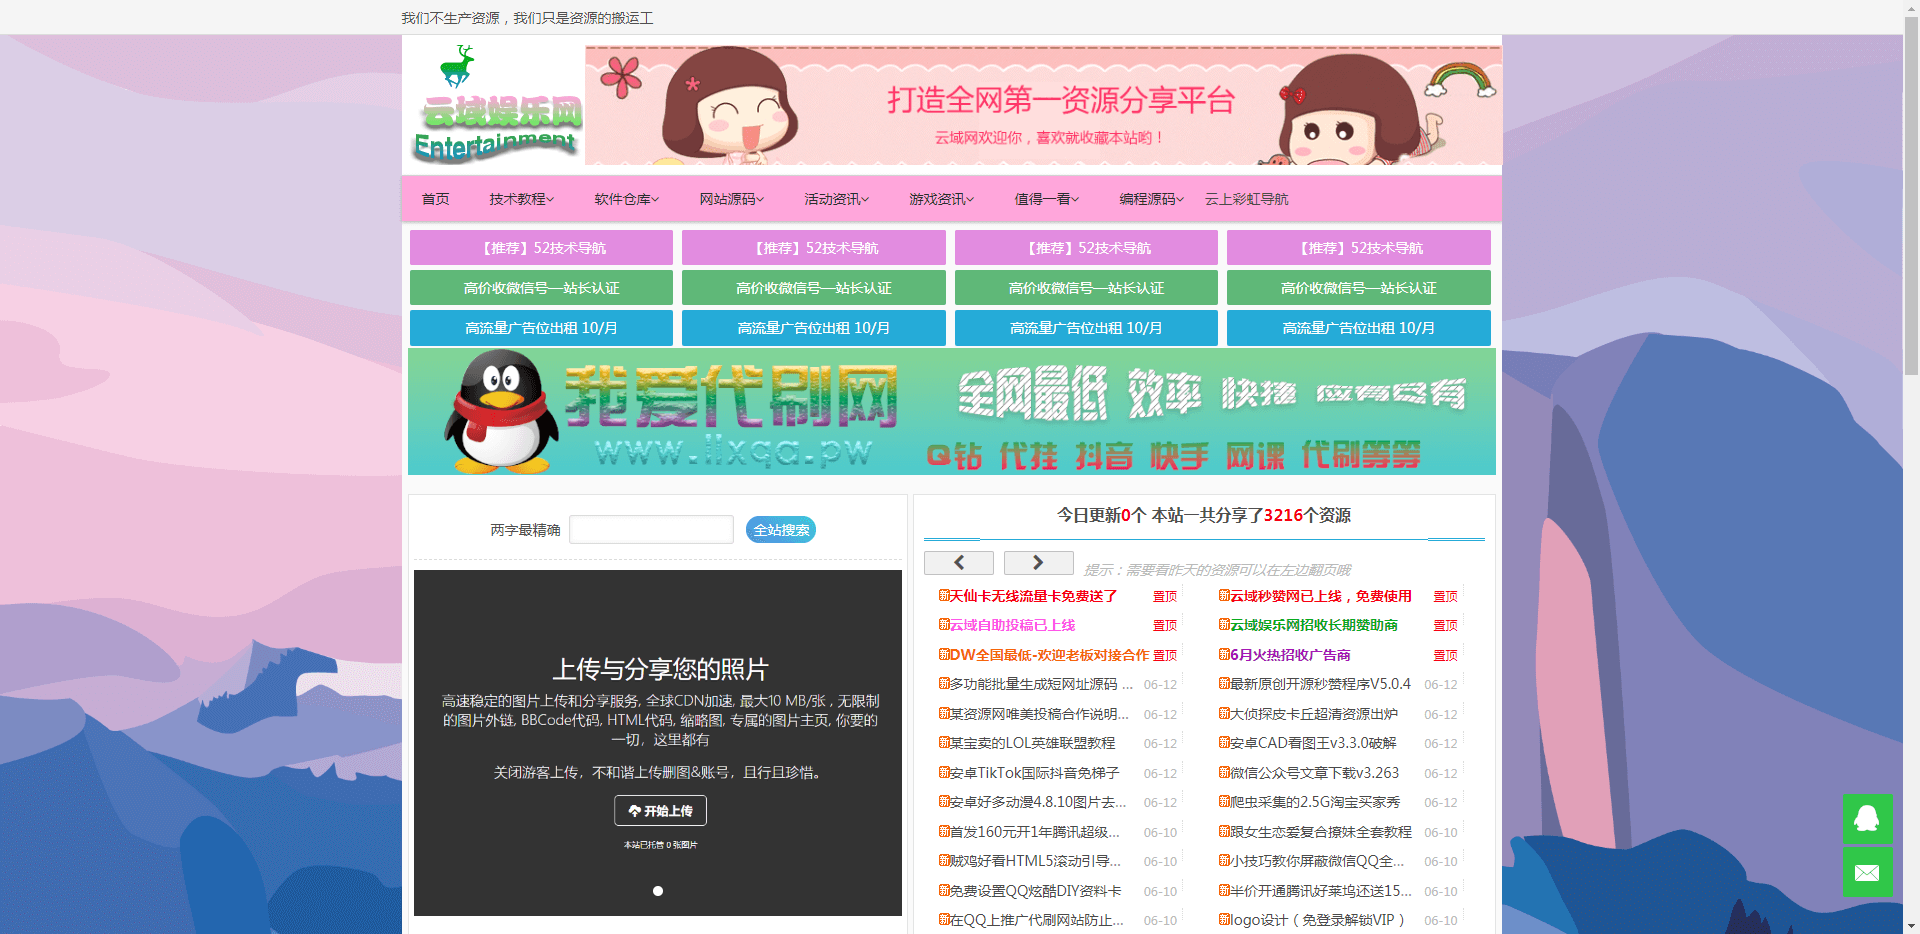Expand the 游戏资讯 dropdown
The width and height of the screenshot is (1920, 934).
[x=940, y=198]
